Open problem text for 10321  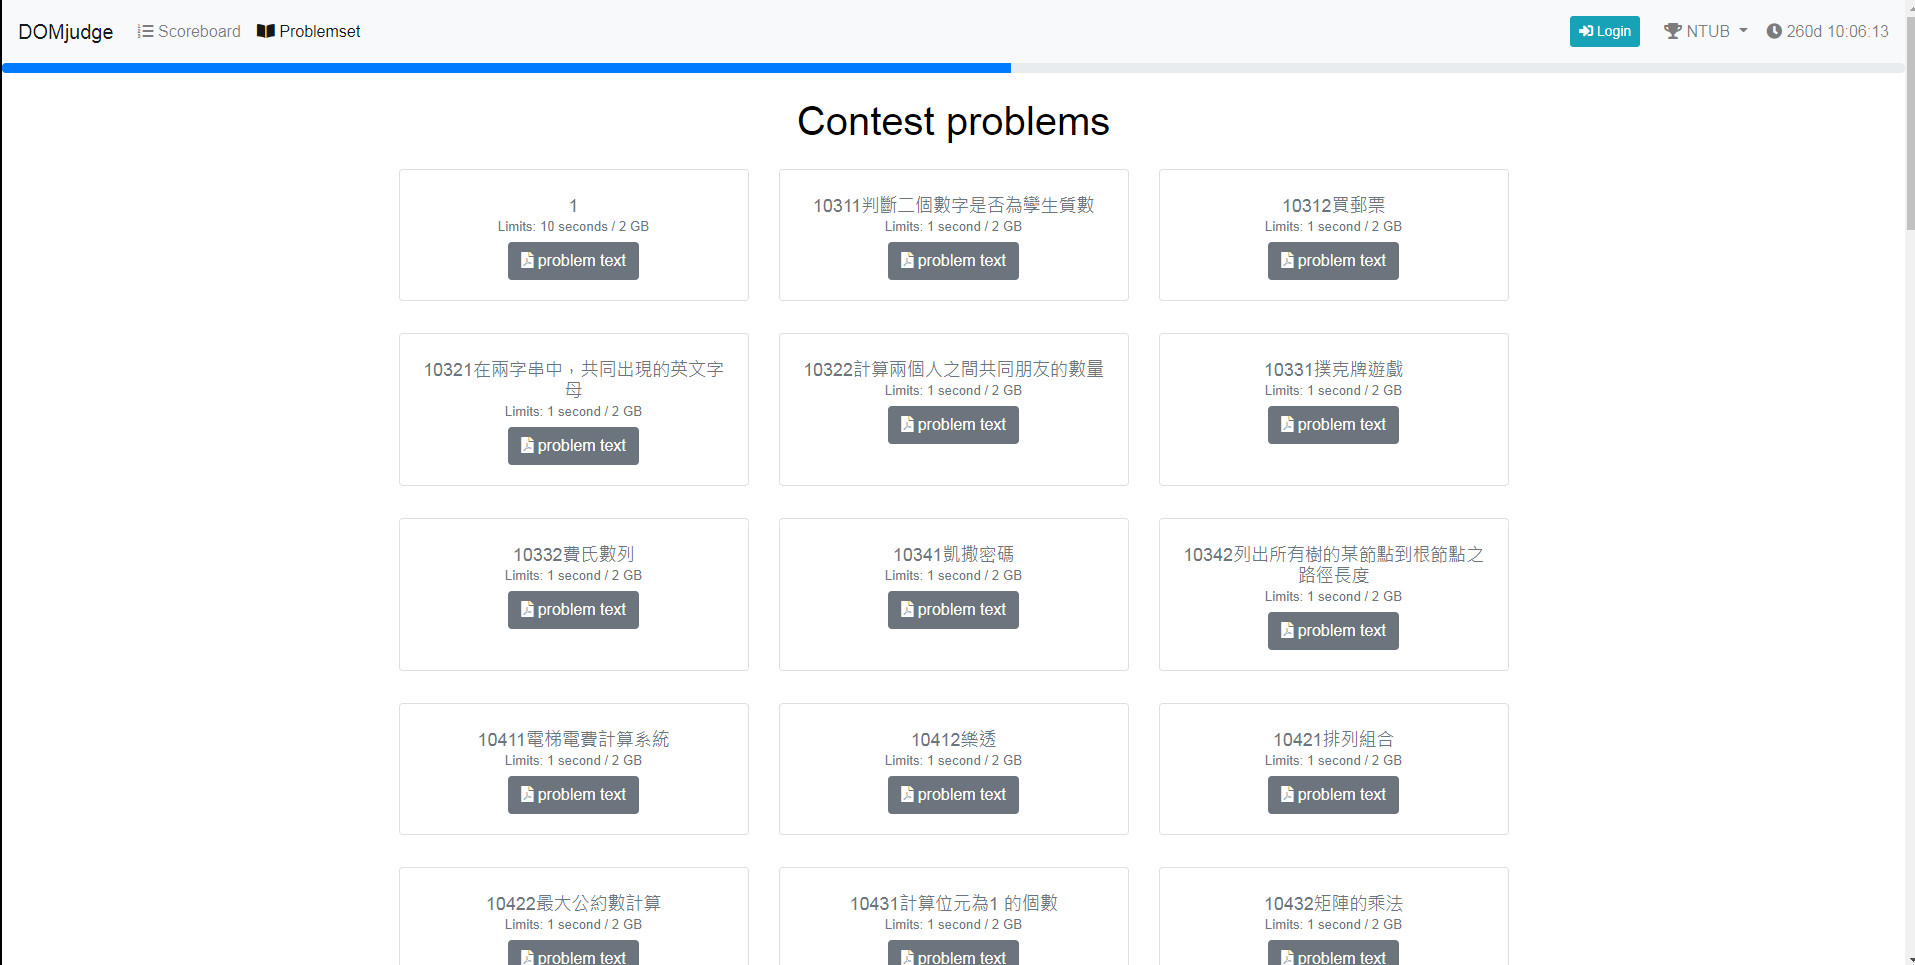point(573,446)
